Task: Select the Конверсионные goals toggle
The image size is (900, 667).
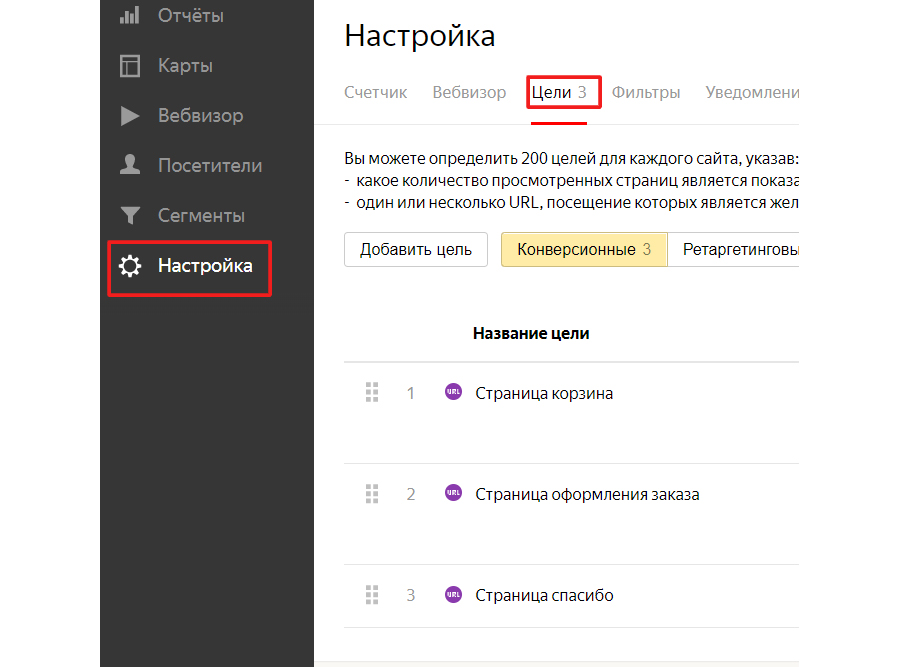Action: [584, 250]
